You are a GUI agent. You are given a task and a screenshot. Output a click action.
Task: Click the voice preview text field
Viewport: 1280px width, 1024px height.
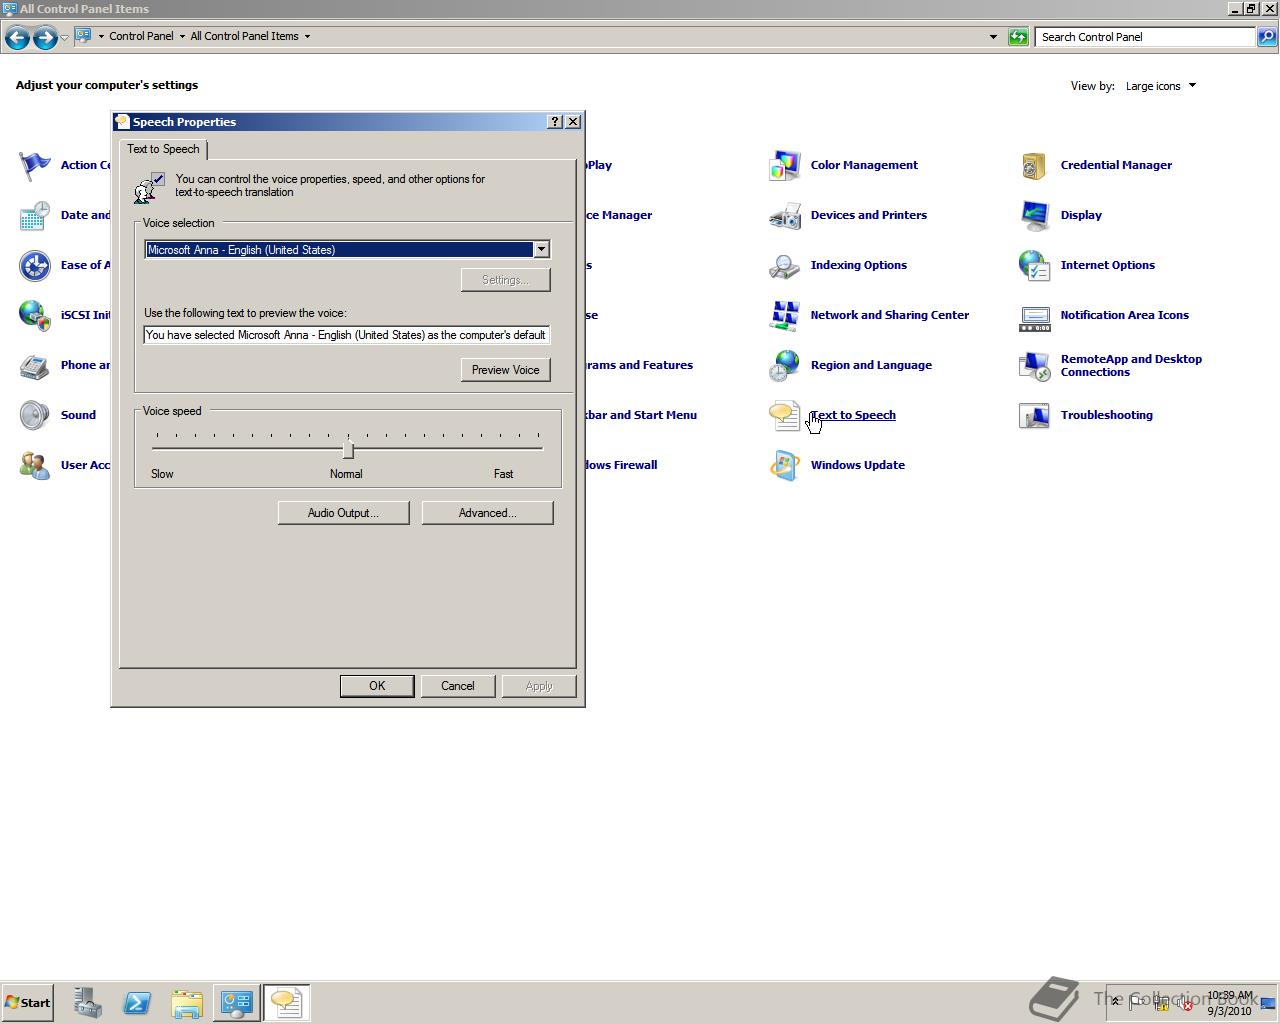tap(347, 335)
